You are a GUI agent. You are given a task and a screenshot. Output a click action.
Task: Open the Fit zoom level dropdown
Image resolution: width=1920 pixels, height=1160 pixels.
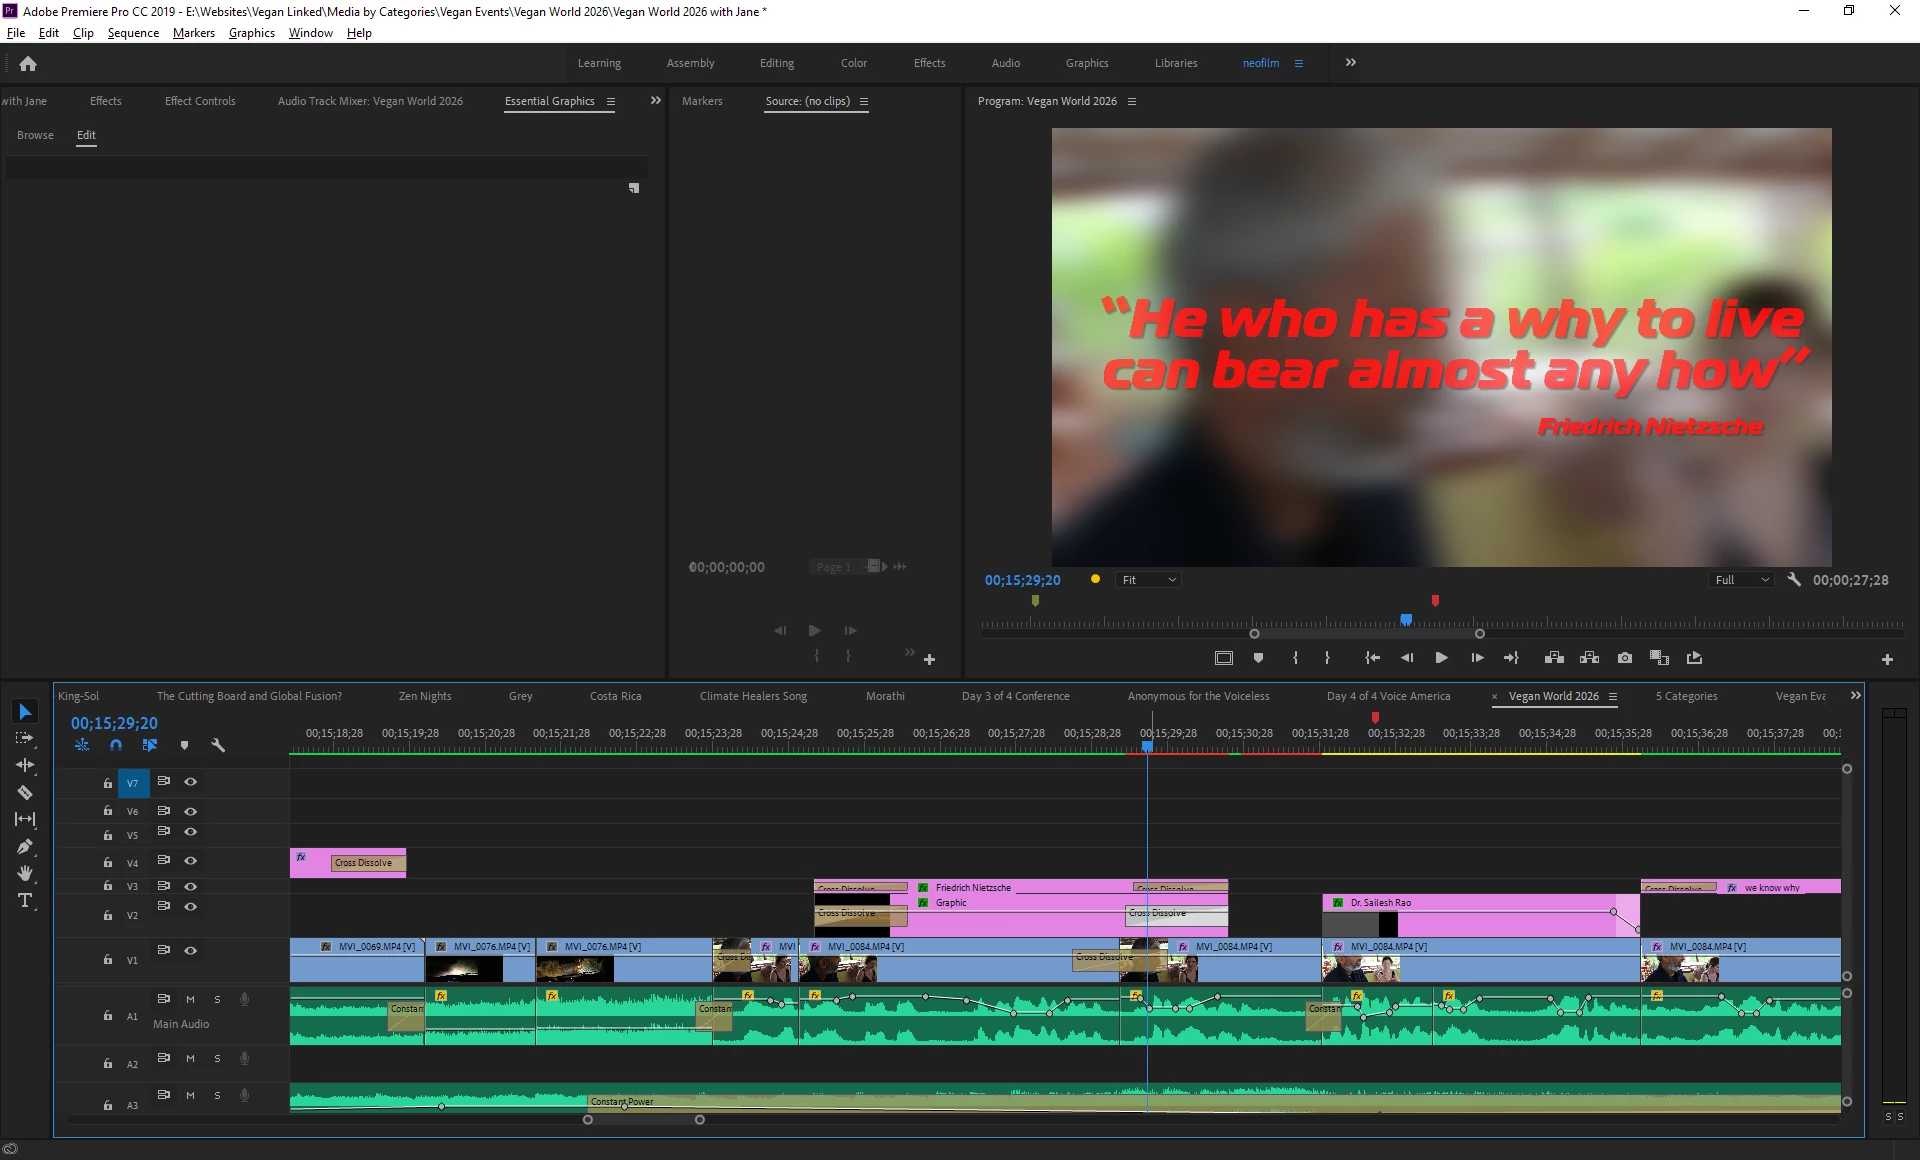click(1148, 580)
